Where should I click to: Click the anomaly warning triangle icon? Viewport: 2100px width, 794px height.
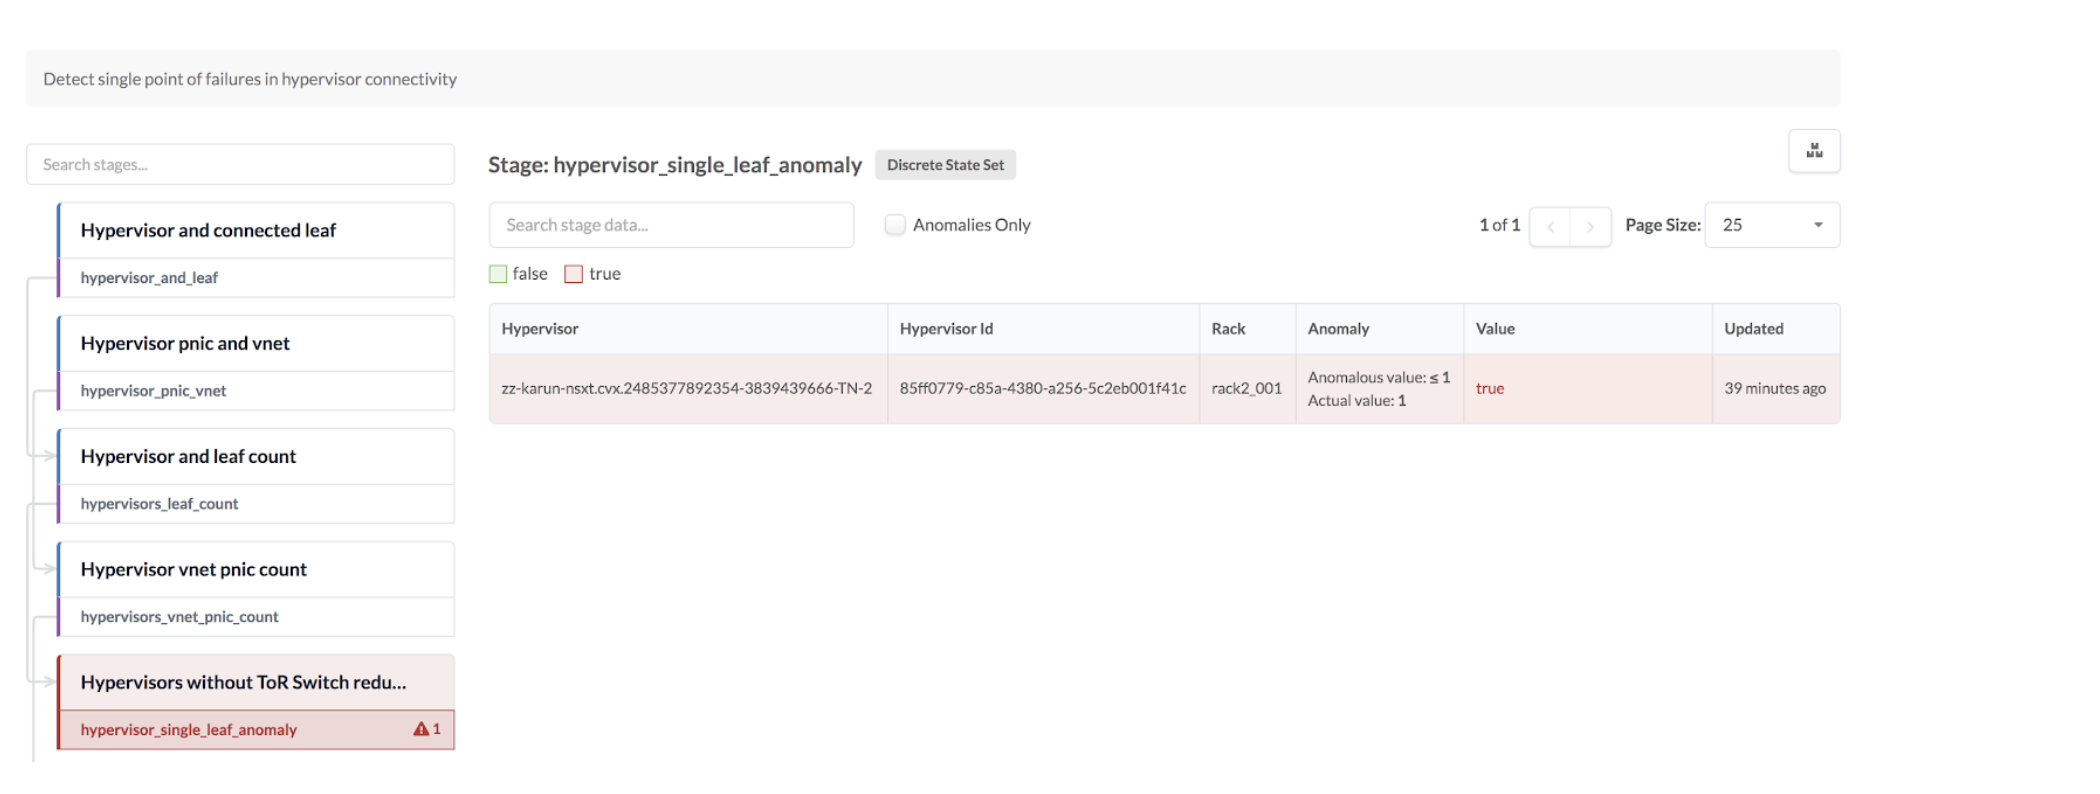(421, 729)
